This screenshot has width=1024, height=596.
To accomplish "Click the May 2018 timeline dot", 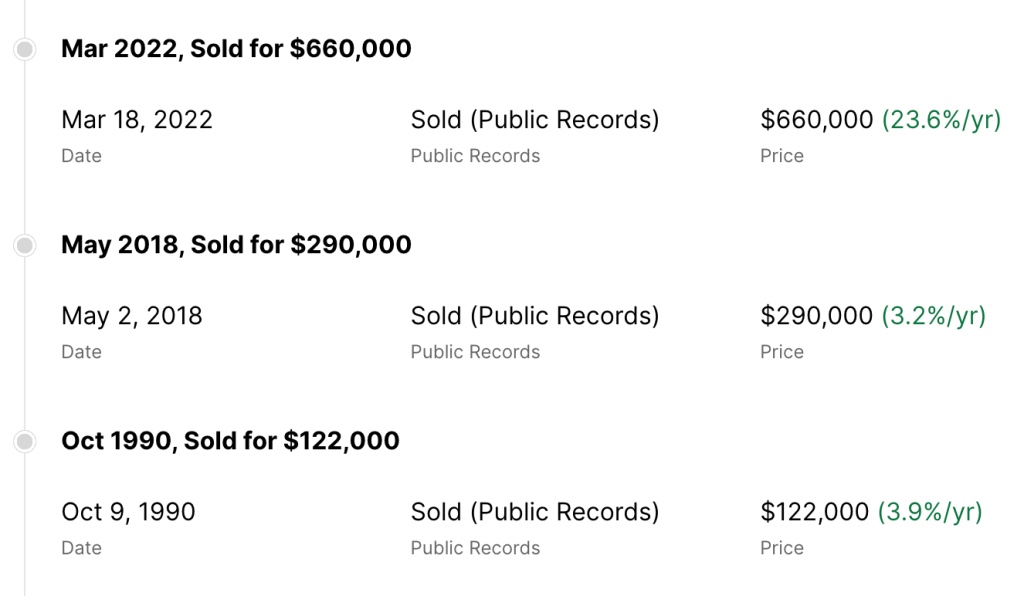I will coord(25,245).
